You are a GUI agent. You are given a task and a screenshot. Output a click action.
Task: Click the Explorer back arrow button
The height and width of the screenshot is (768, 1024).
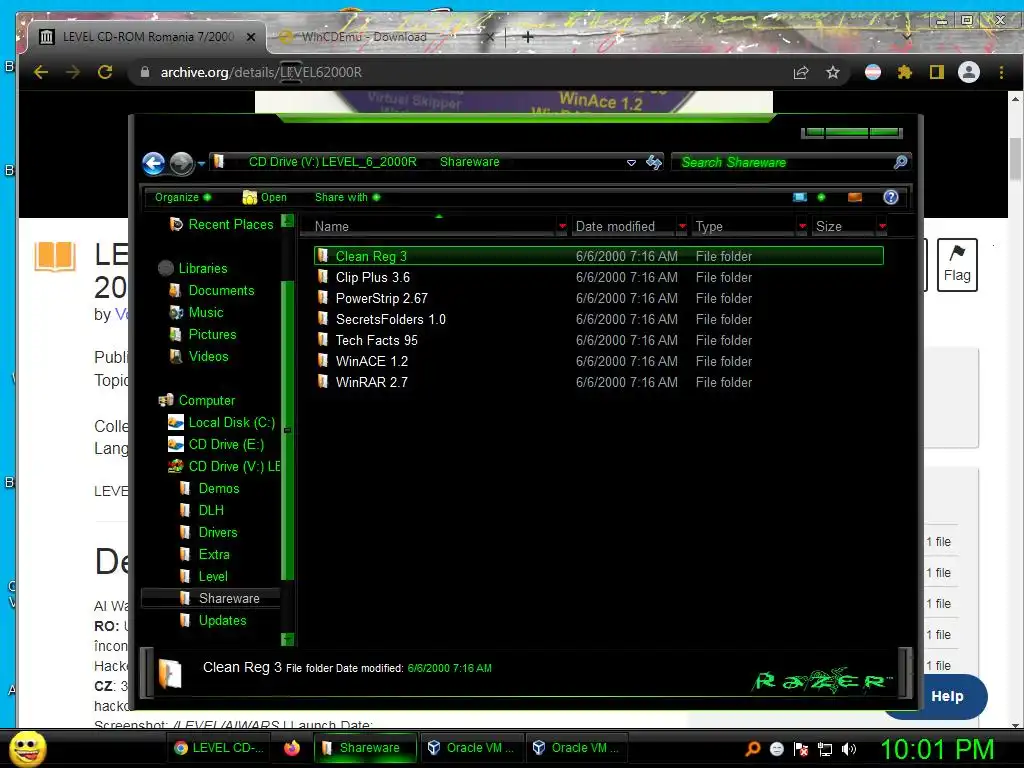[x=153, y=163]
